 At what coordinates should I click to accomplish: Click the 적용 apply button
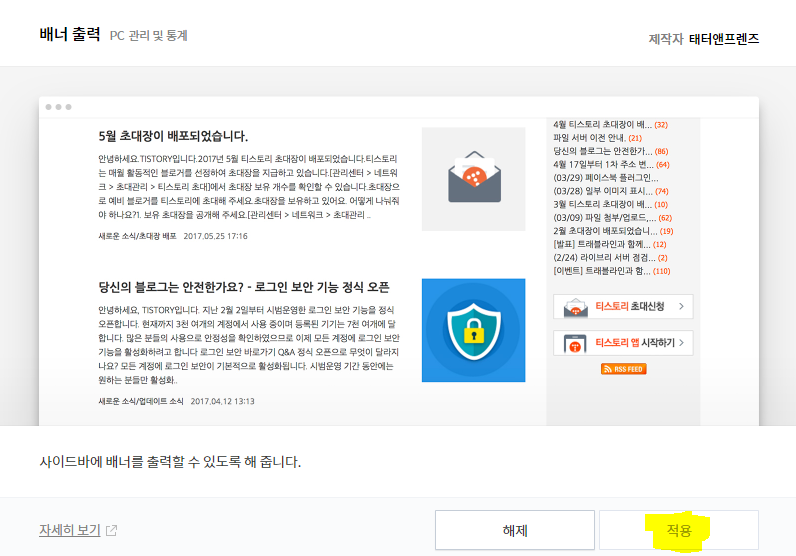679,530
